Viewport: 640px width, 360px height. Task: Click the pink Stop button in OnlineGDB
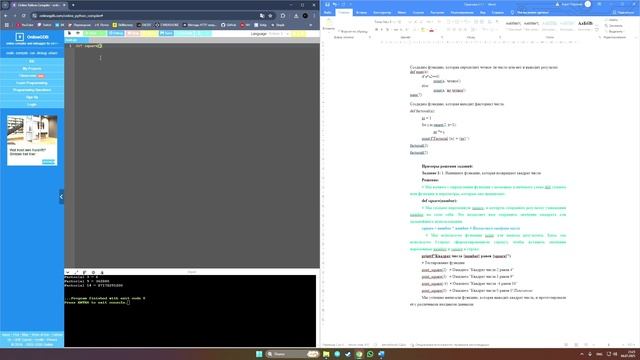click(133, 33)
